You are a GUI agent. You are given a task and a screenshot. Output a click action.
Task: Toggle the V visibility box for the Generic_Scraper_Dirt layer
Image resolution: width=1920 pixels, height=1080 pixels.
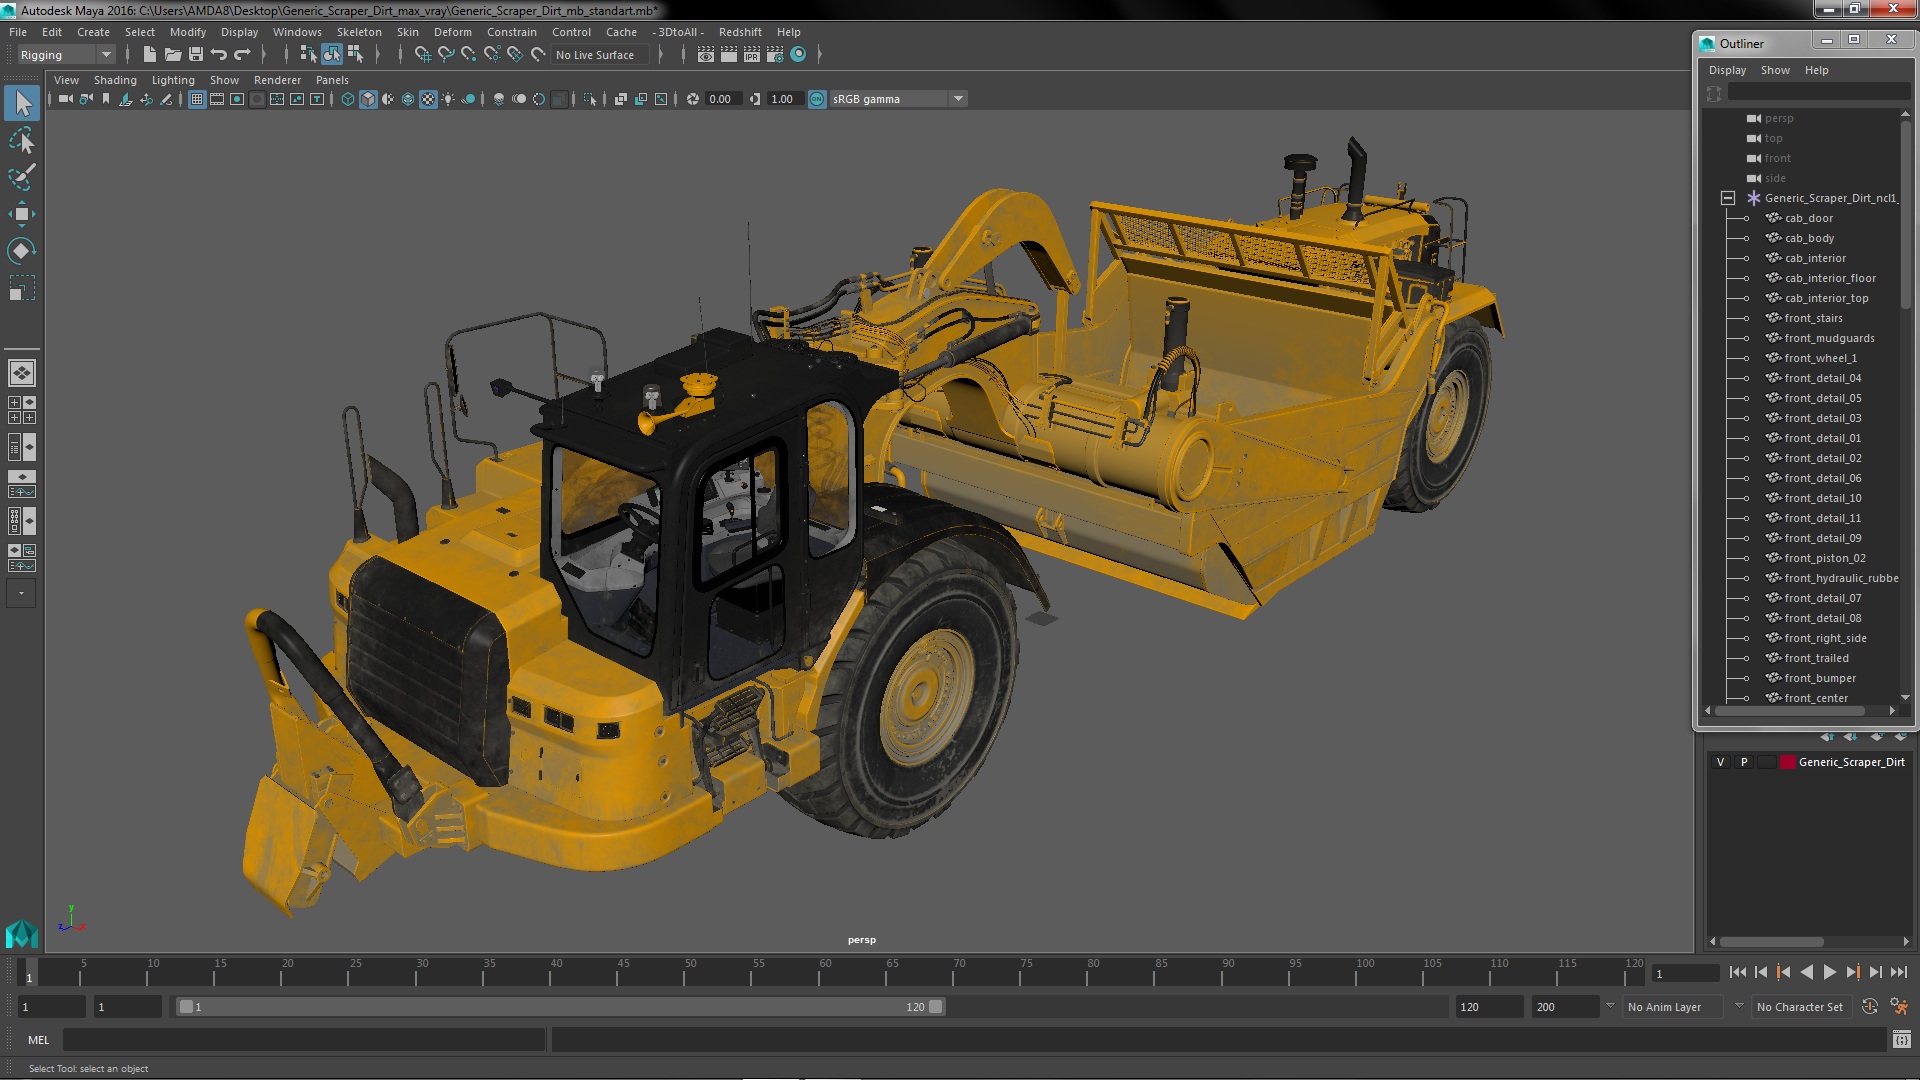[1720, 762]
